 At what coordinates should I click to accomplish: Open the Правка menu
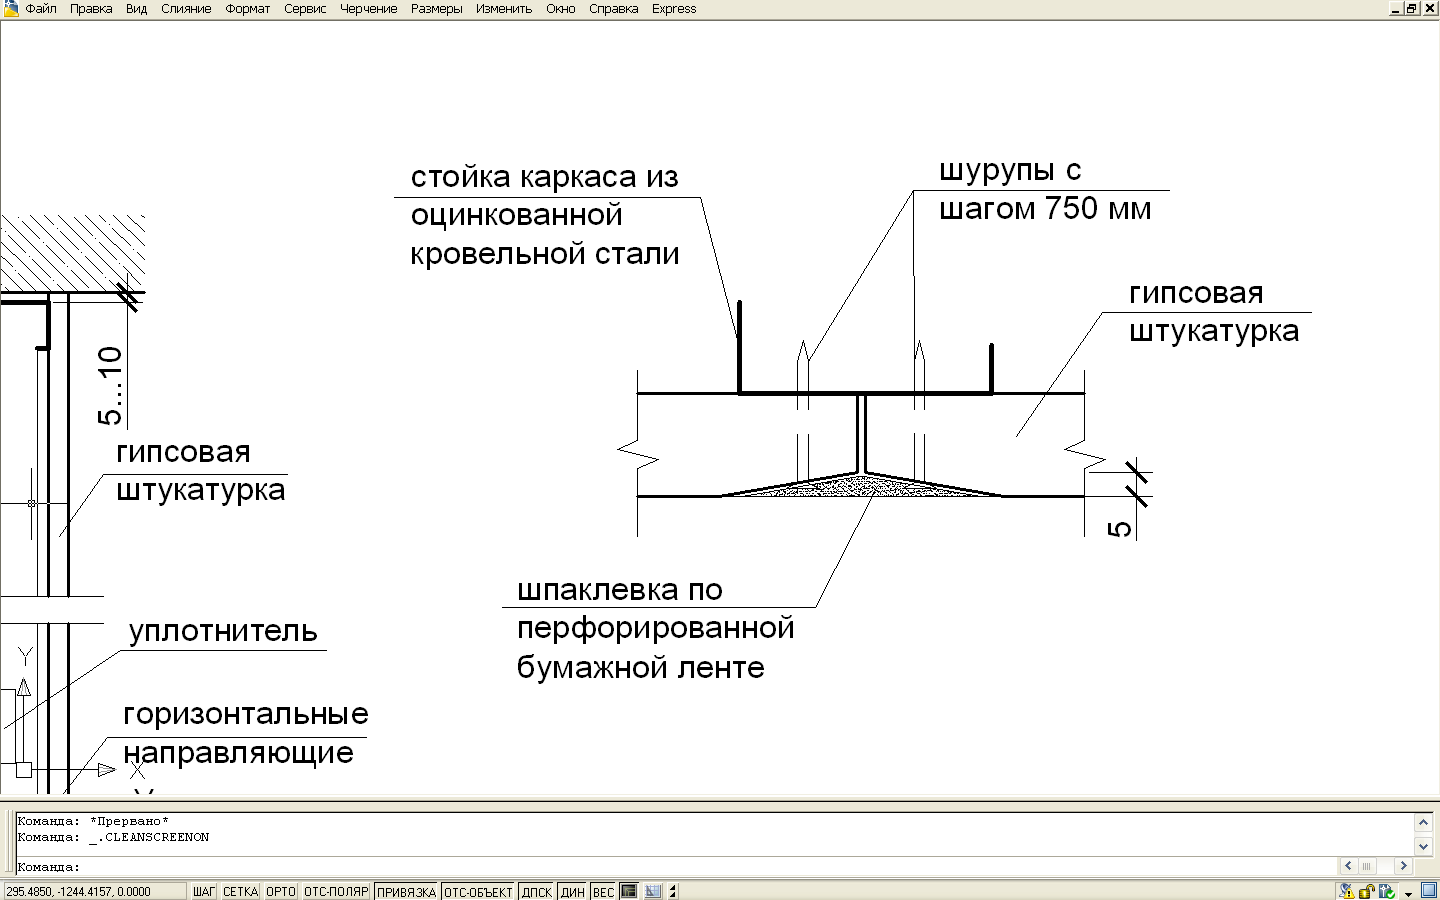tap(91, 9)
